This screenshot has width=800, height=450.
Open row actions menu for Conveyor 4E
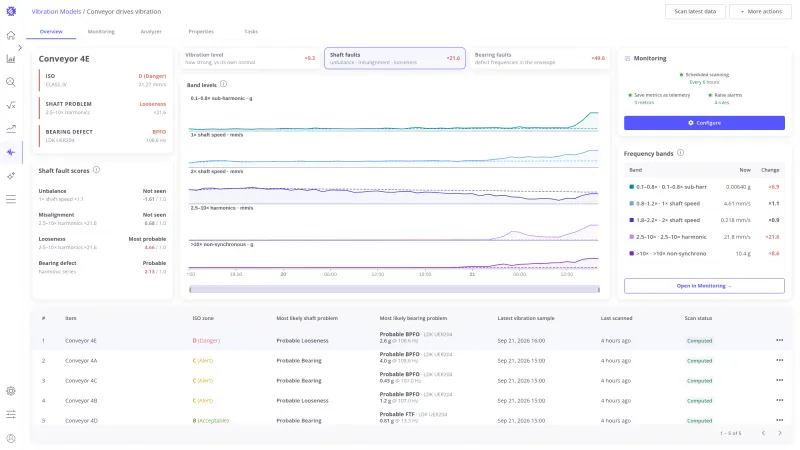(x=780, y=340)
